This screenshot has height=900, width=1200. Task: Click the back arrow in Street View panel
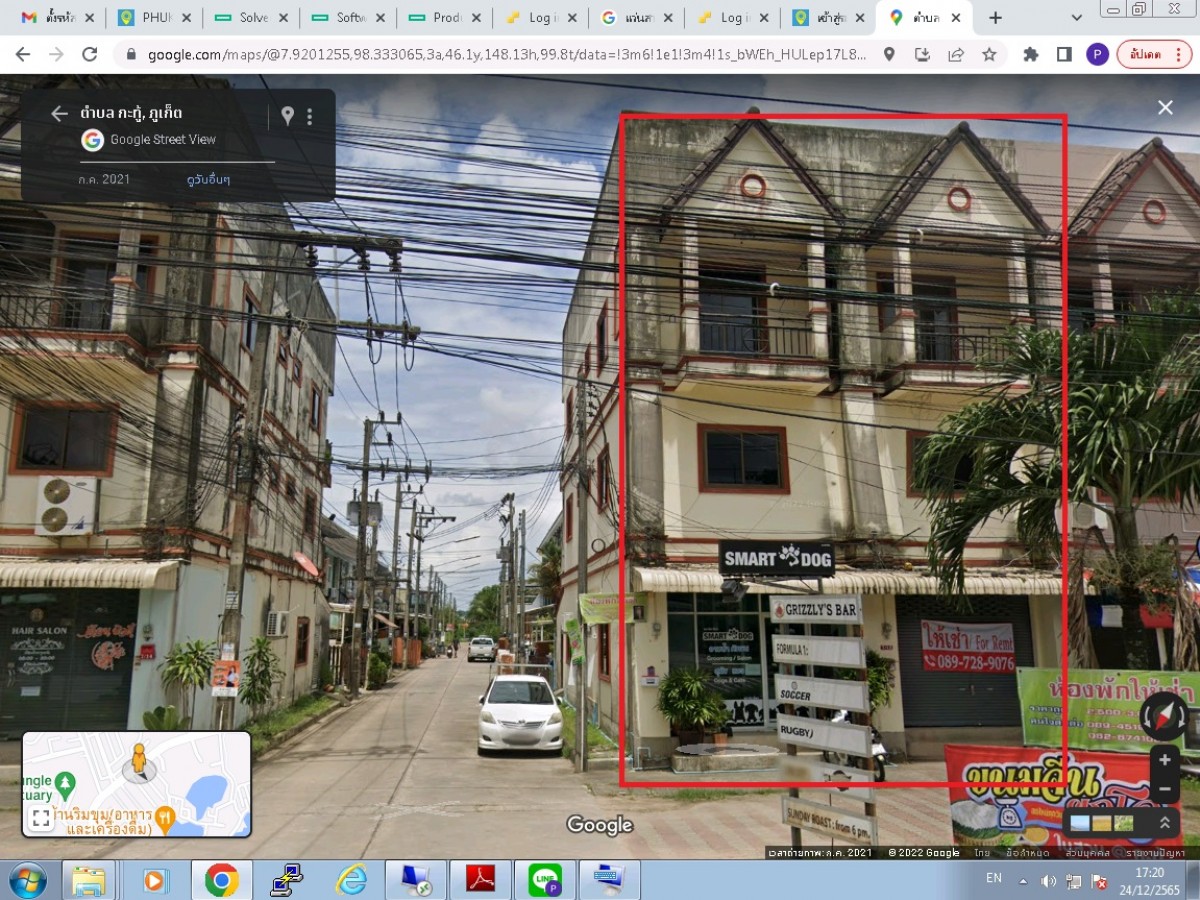[59, 114]
